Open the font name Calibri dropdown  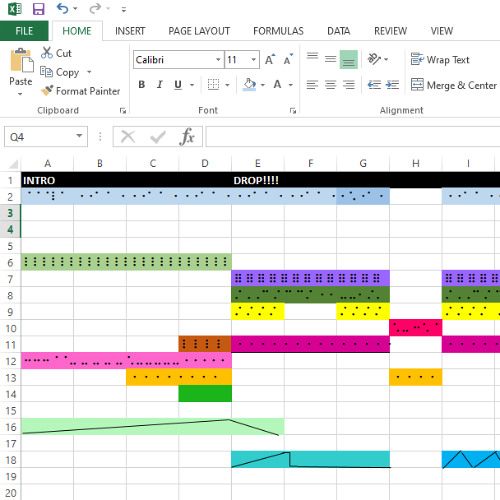point(218,60)
